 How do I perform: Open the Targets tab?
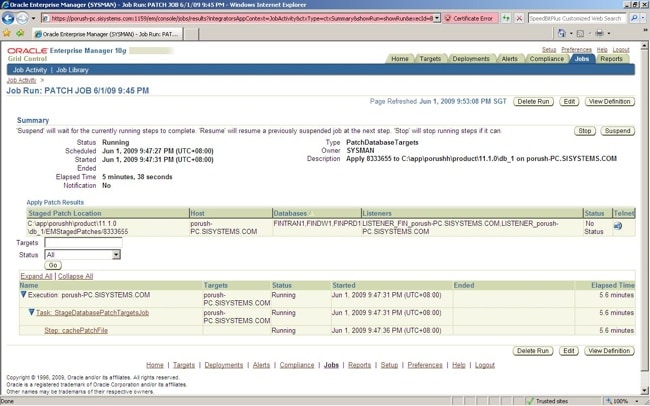(x=430, y=59)
